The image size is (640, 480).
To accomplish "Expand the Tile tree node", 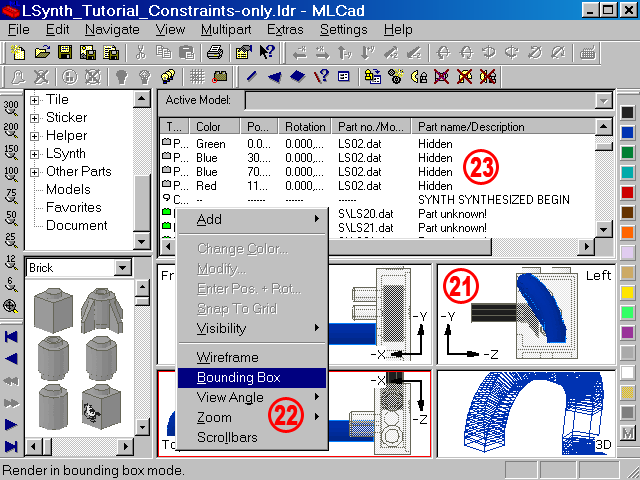I will (35, 100).
